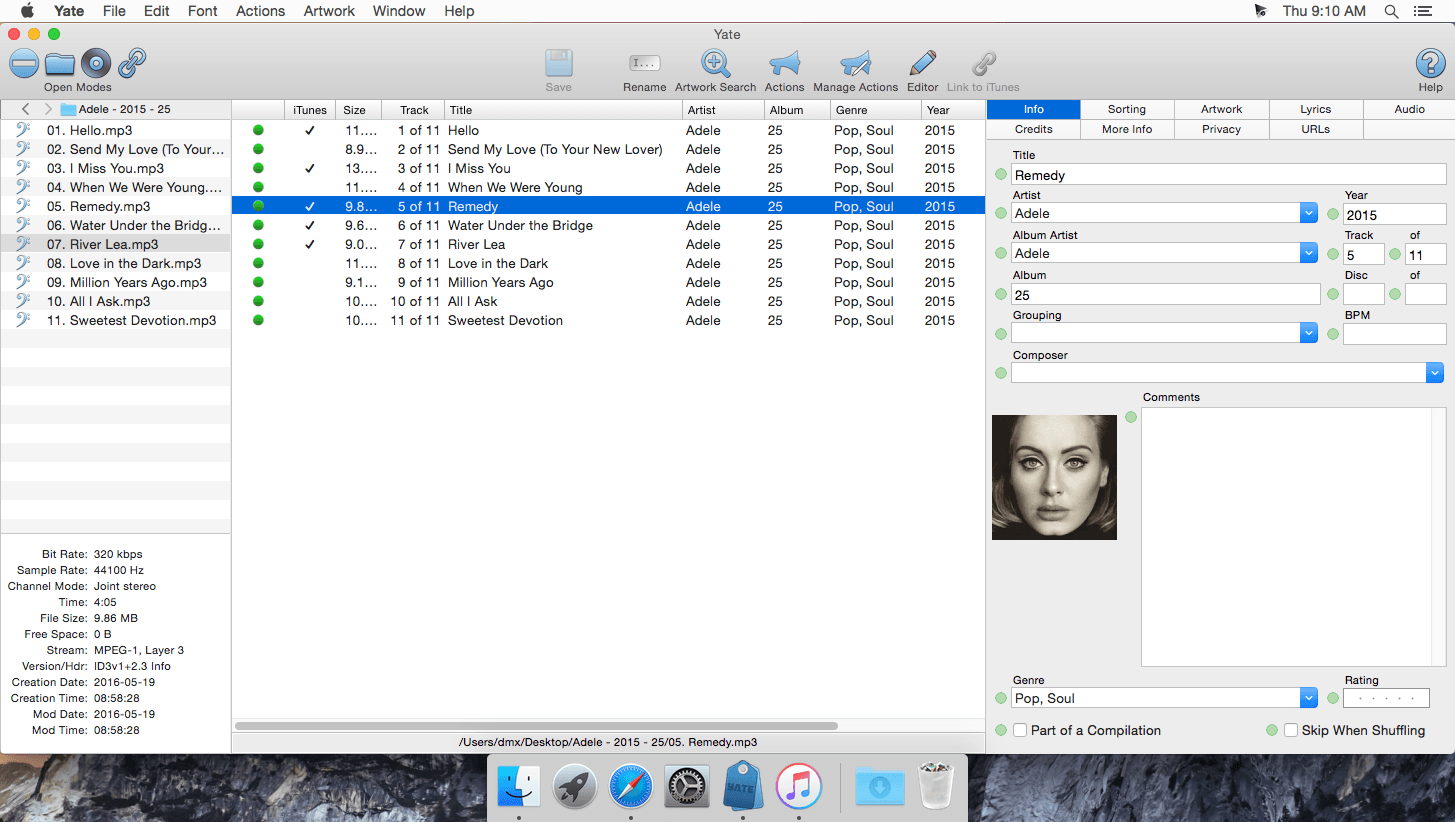Select 03. I Miss You.mp3 in file list
Image resolution: width=1455 pixels, height=822 pixels.
(x=116, y=168)
